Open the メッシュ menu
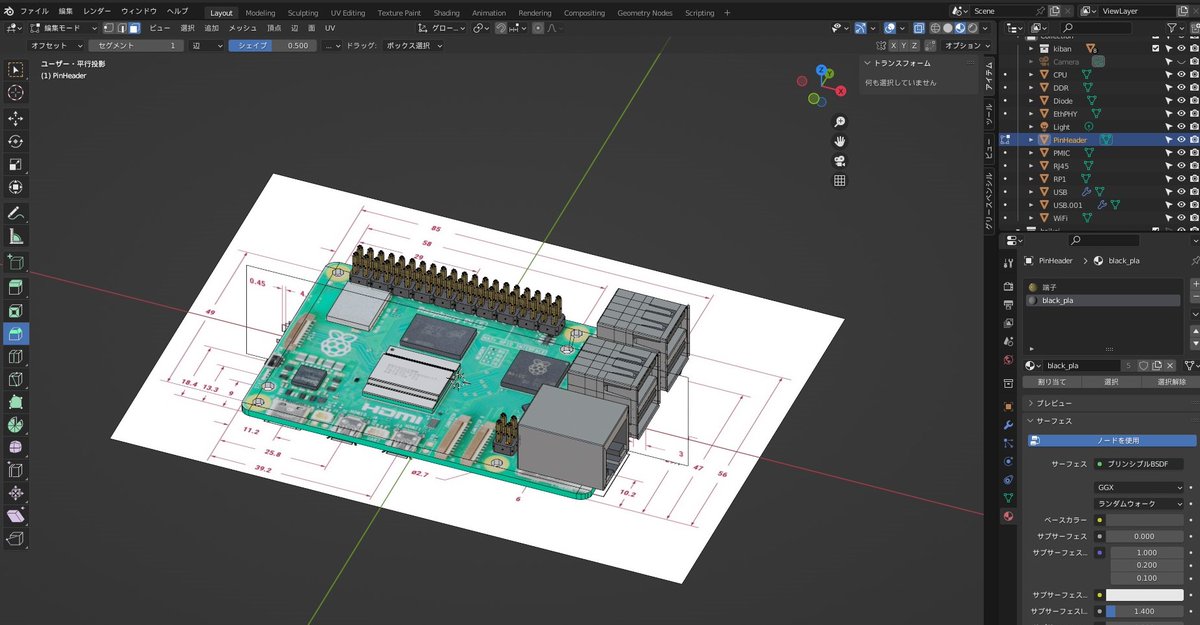 (x=243, y=28)
